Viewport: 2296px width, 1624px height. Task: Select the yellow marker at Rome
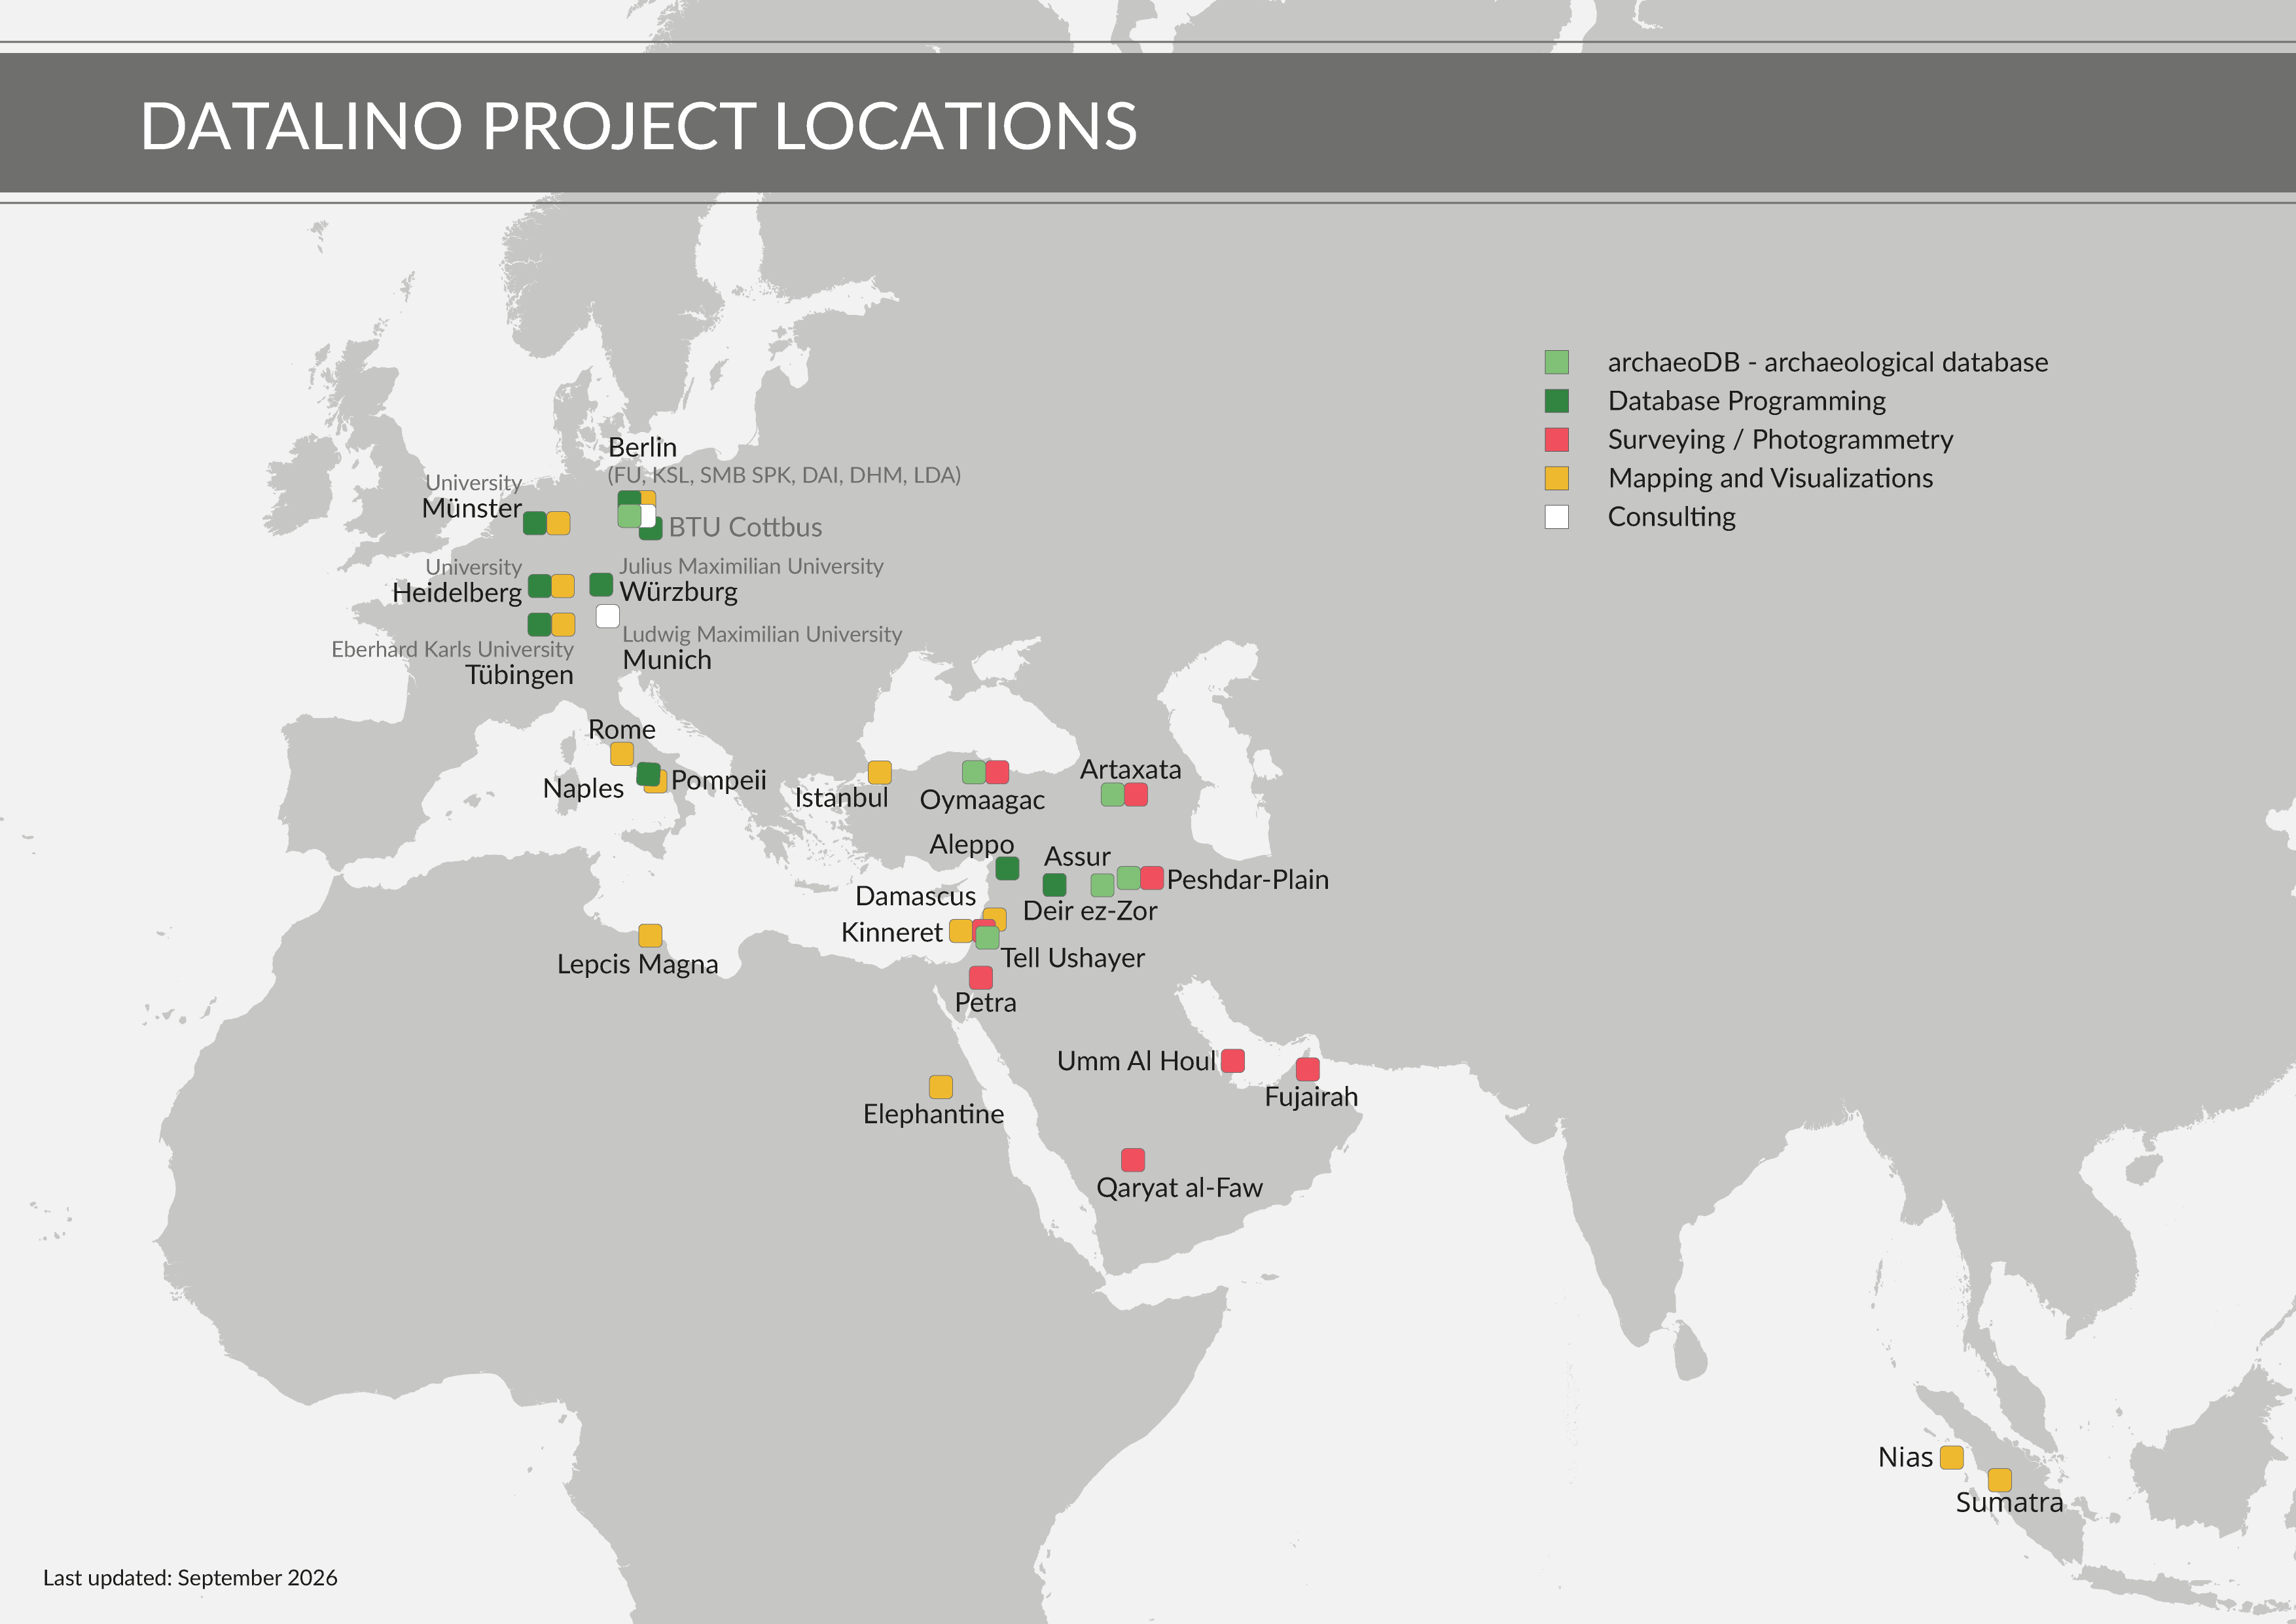click(x=622, y=754)
